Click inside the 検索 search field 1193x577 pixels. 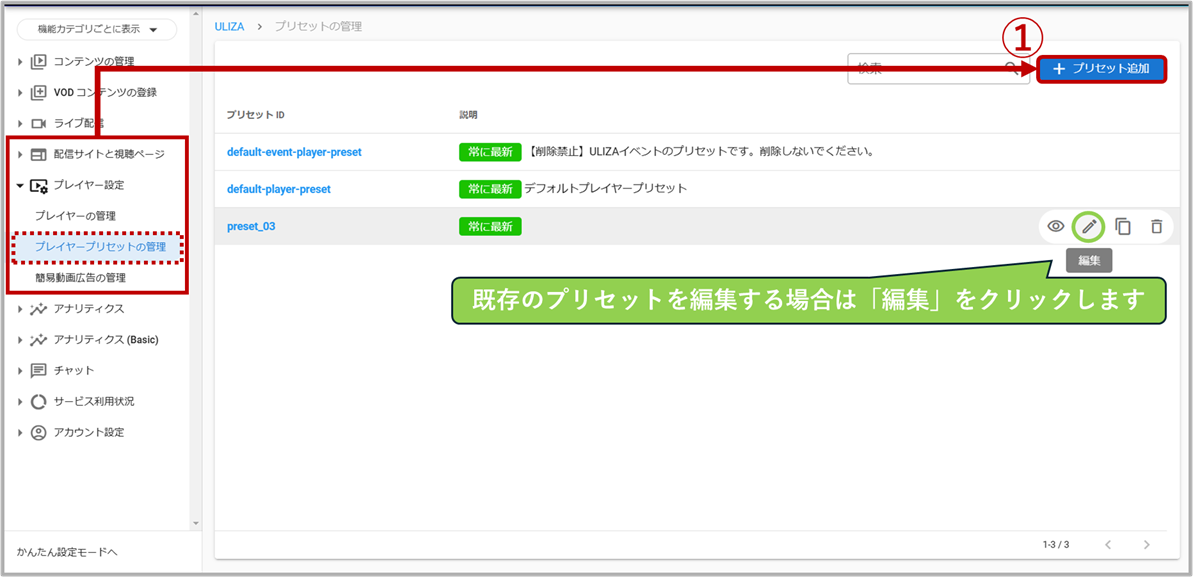[925, 69]
